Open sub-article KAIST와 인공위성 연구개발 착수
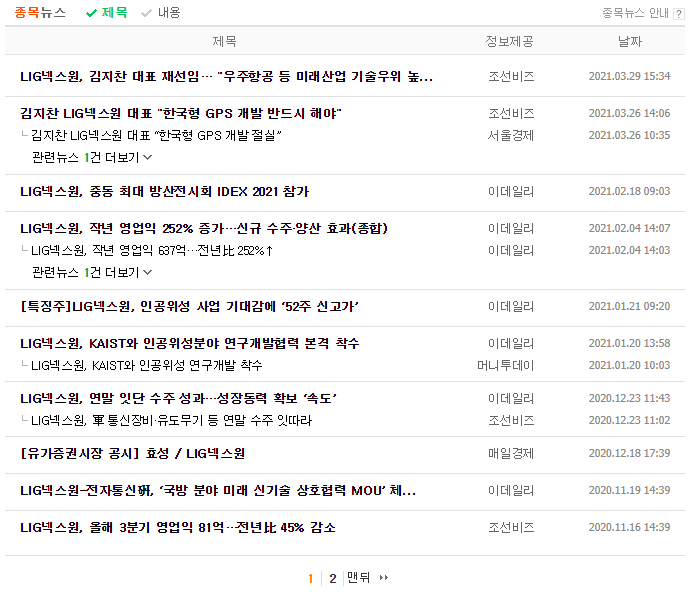This screenshot has height=592, width=689. tap(147, 365)
